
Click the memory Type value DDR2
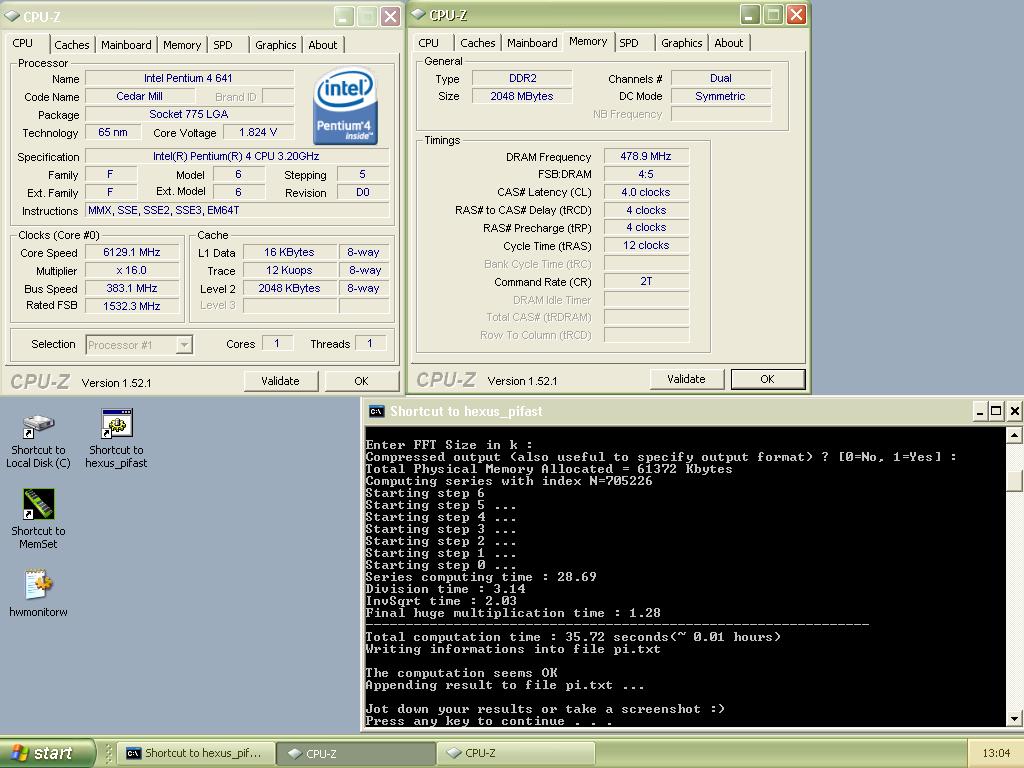point(522,78)
